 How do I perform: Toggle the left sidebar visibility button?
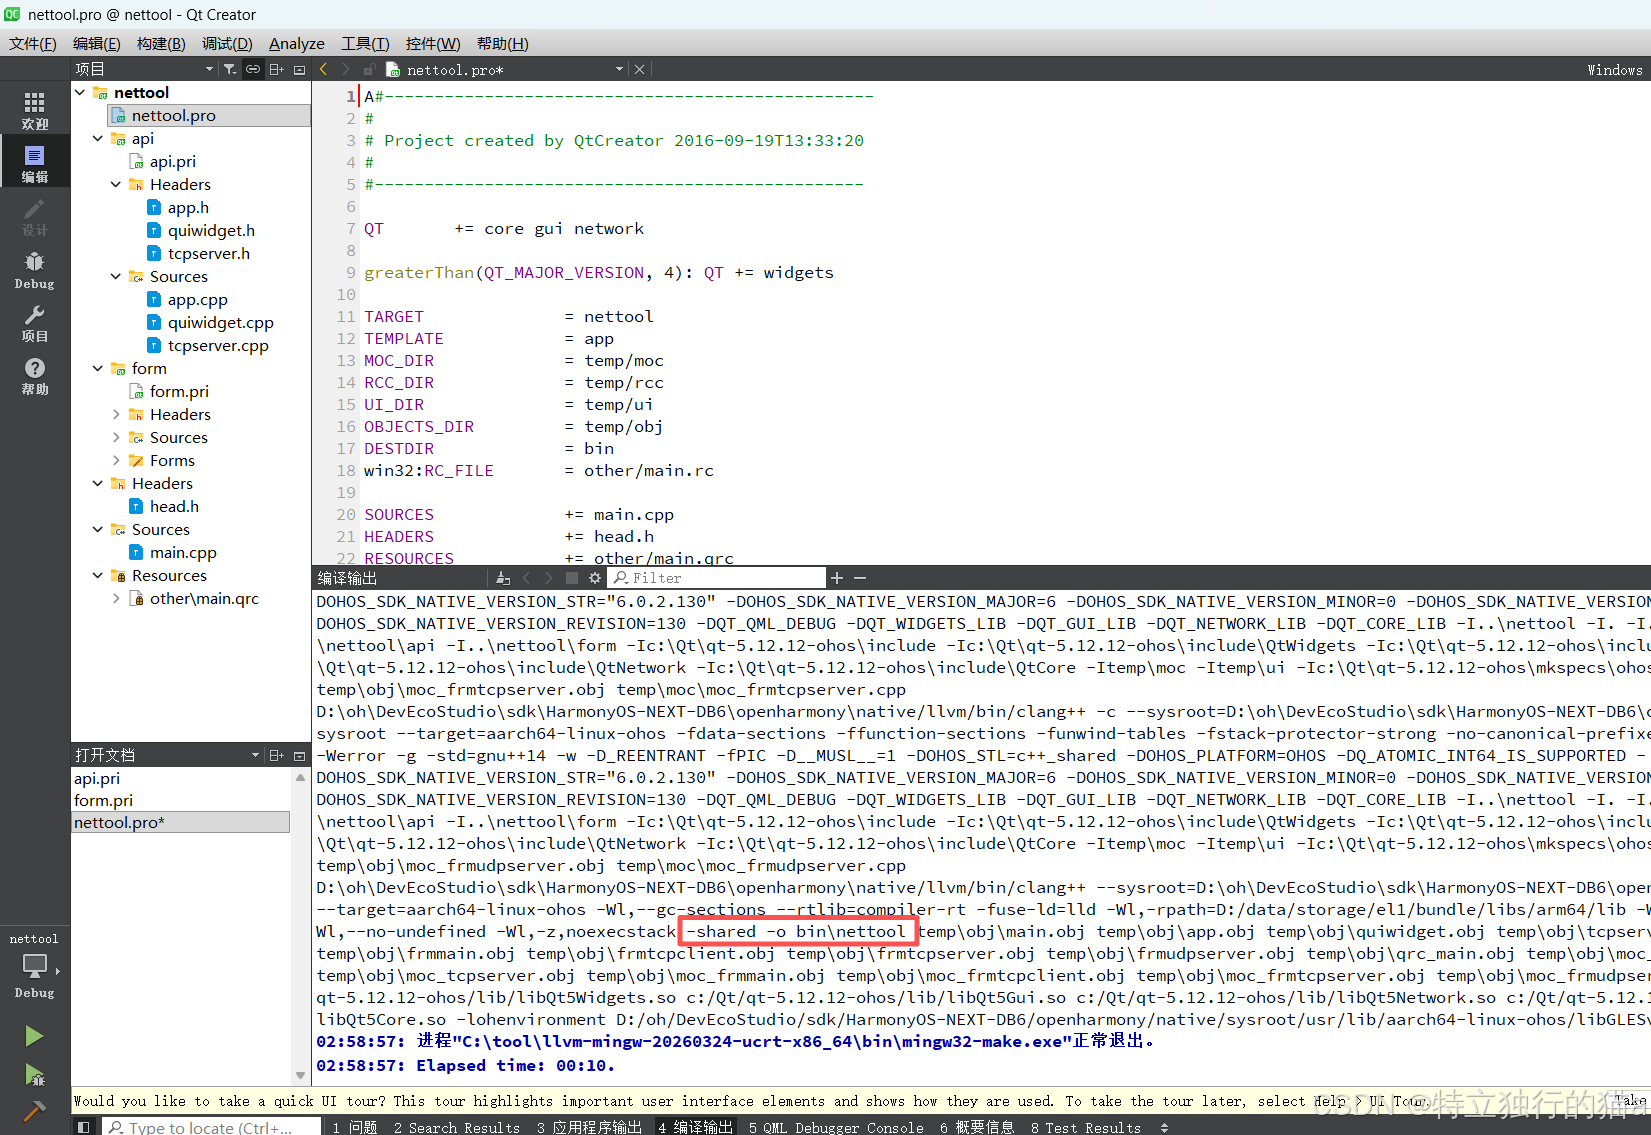tap(84, 1127)
